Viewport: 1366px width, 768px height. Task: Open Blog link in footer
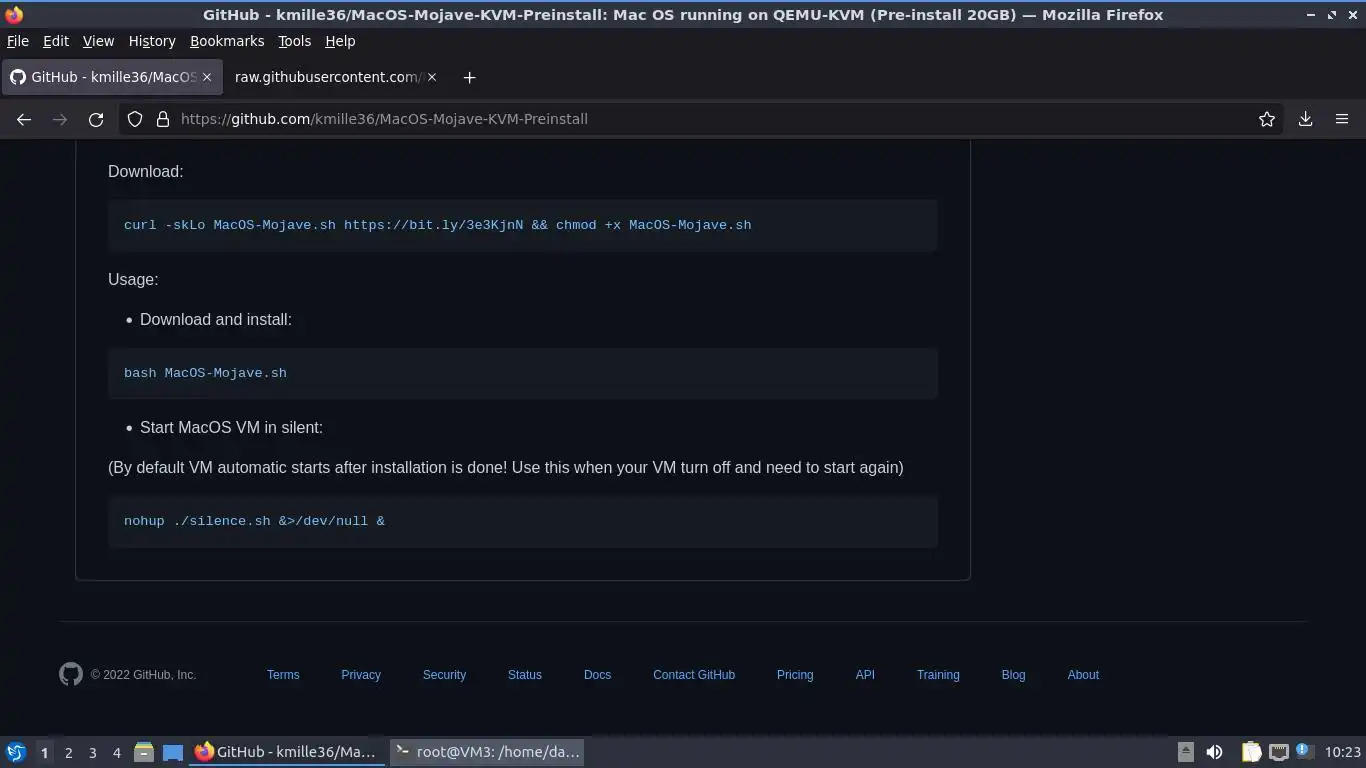point(1013,675)
